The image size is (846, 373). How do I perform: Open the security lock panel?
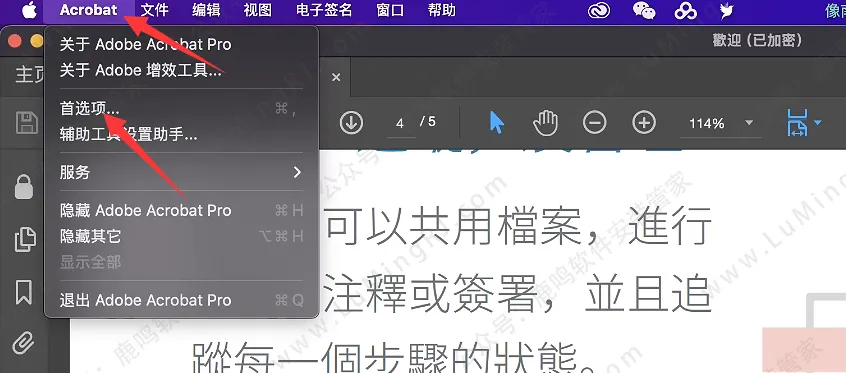[24, 187]
